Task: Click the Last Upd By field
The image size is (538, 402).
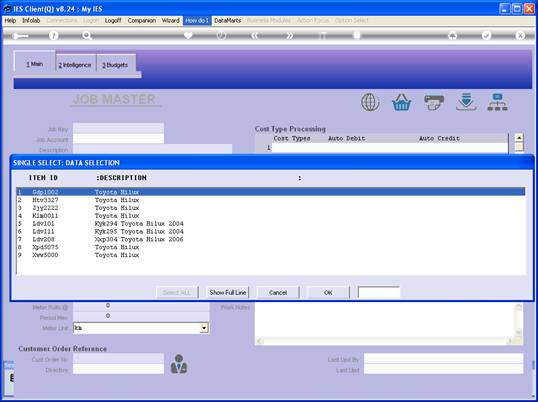Action: tap(443, 359)
